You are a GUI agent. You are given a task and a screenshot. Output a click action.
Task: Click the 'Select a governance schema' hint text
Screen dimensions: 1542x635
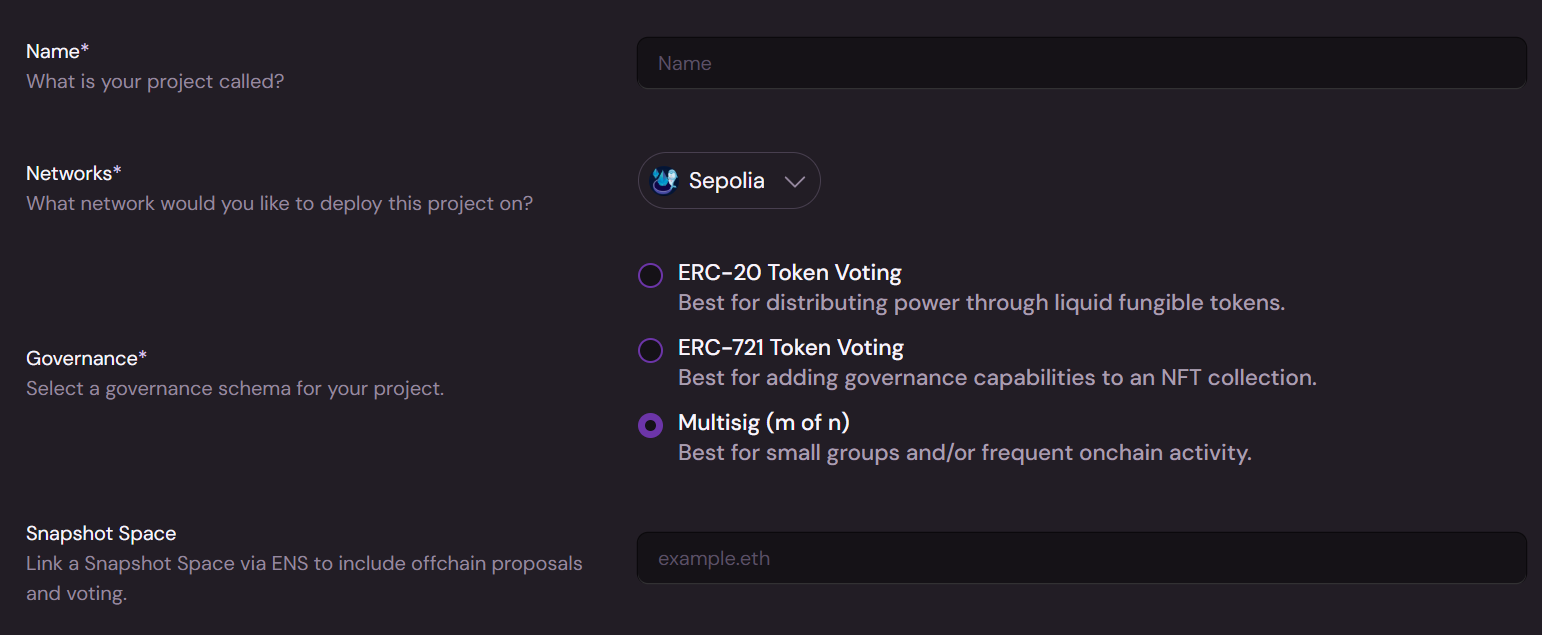point(234,388)
